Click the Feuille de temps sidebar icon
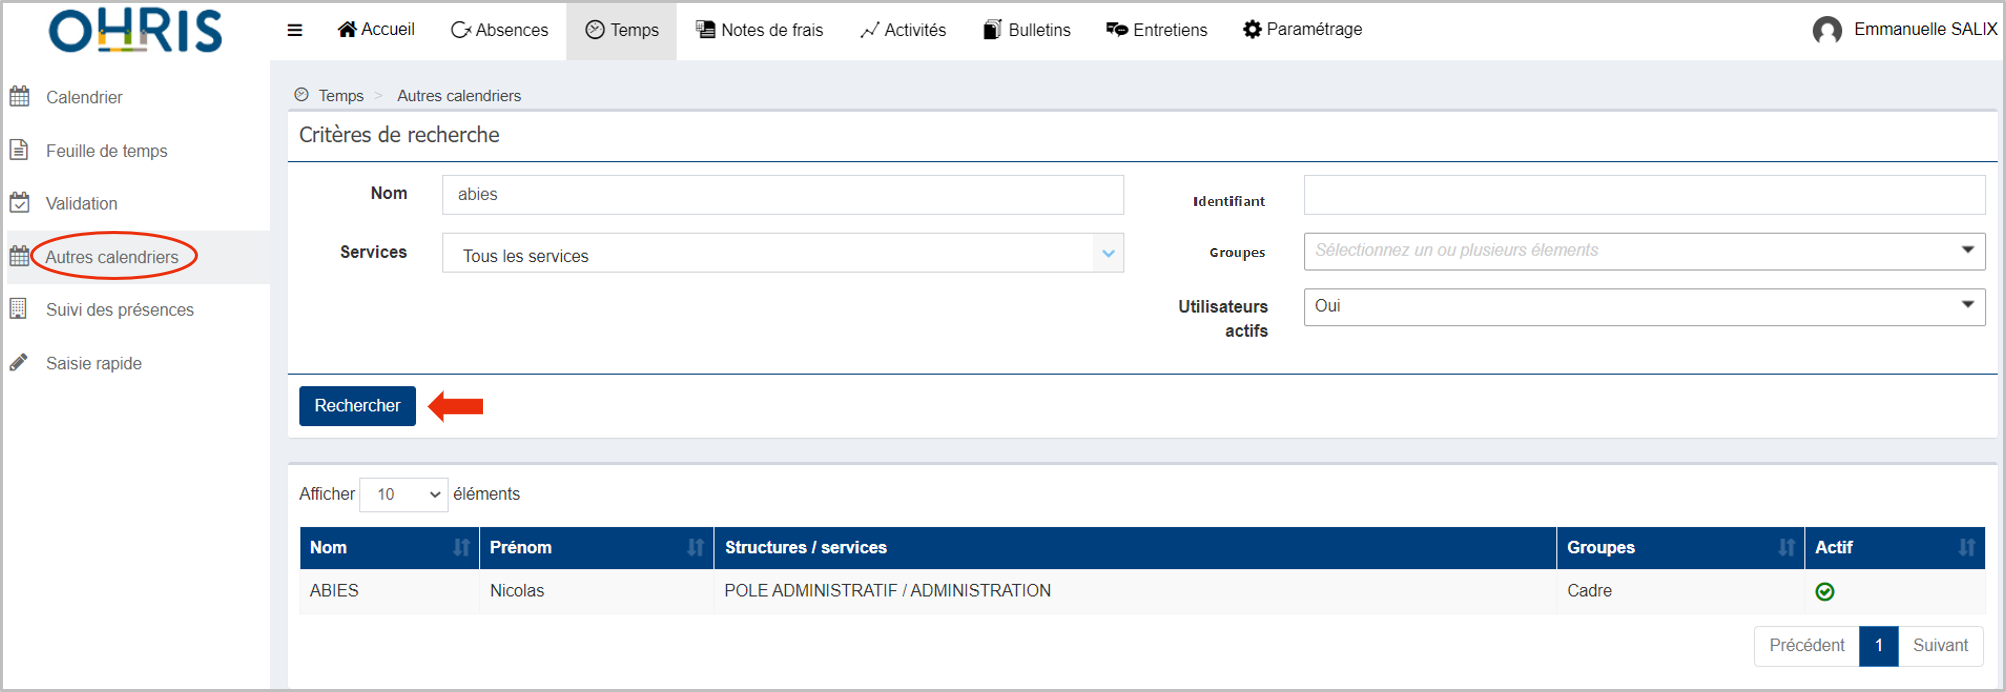The image size is (2006, 692). 19,150
